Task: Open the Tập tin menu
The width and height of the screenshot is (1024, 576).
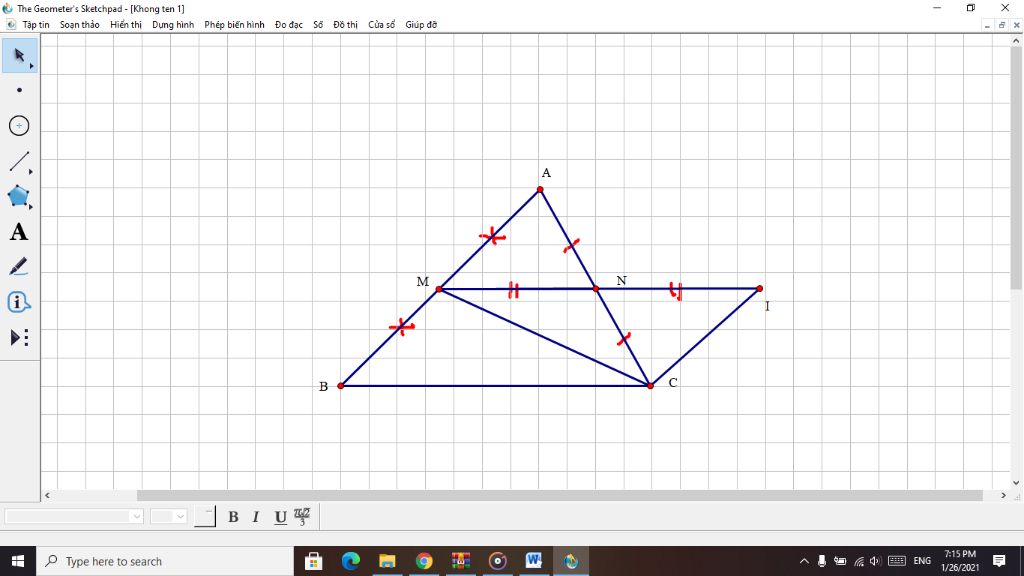Action: click(x=36, y=25)
